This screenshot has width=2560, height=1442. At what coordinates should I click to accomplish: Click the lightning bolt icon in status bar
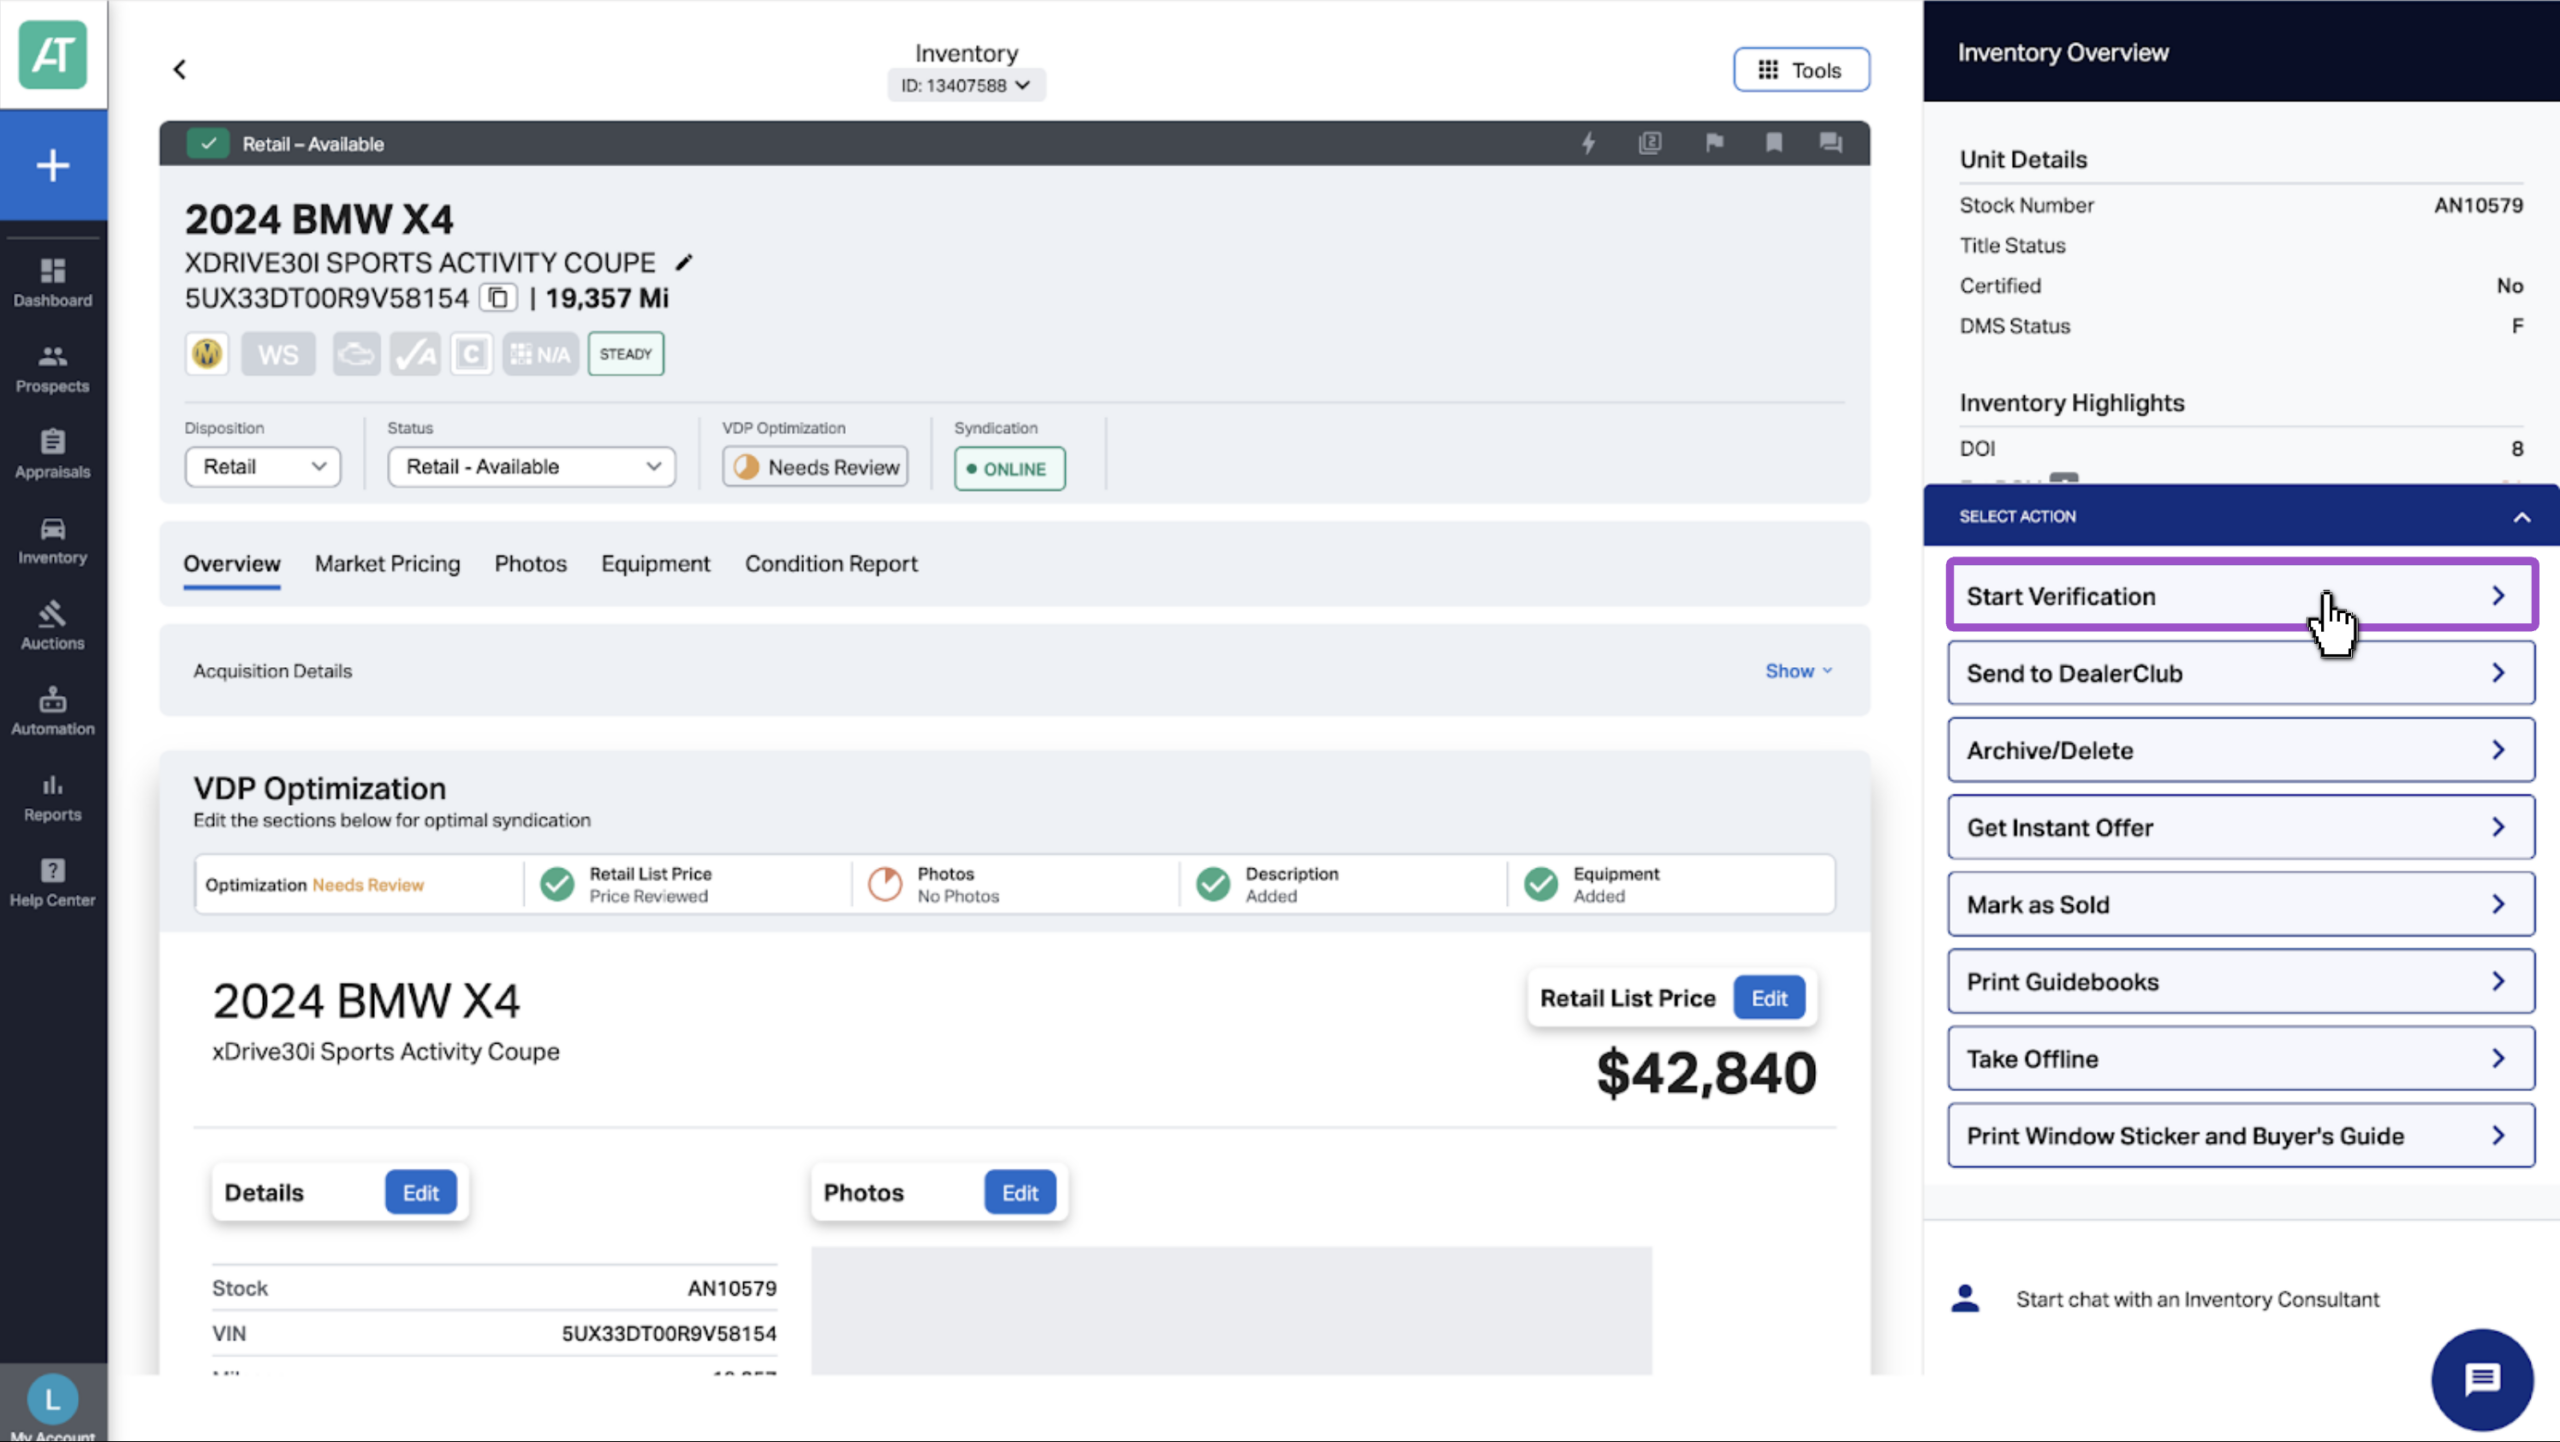1588,143
